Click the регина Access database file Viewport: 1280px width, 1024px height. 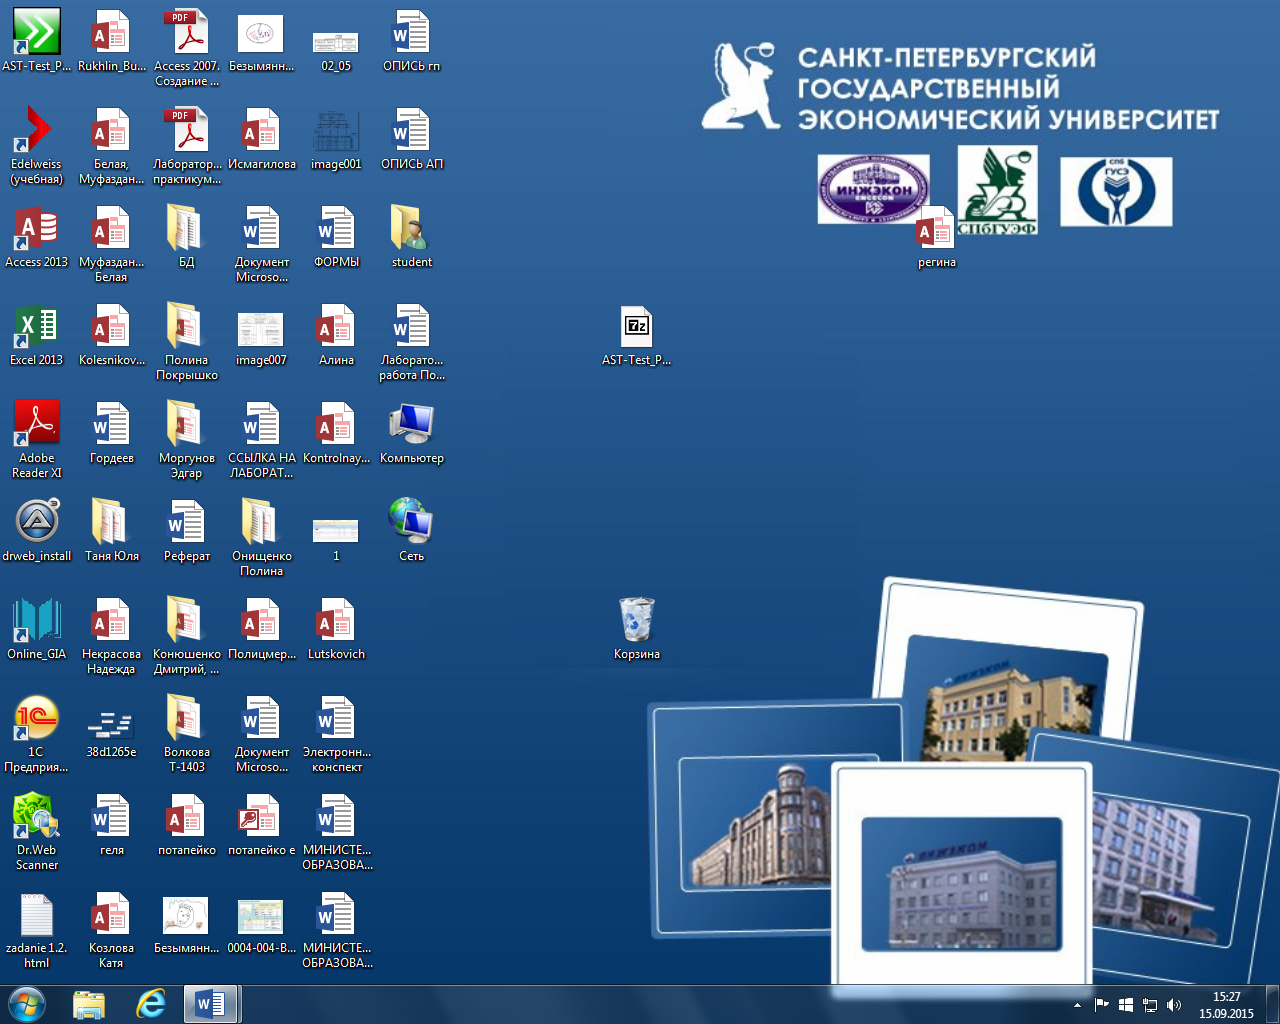click(937, 232)
